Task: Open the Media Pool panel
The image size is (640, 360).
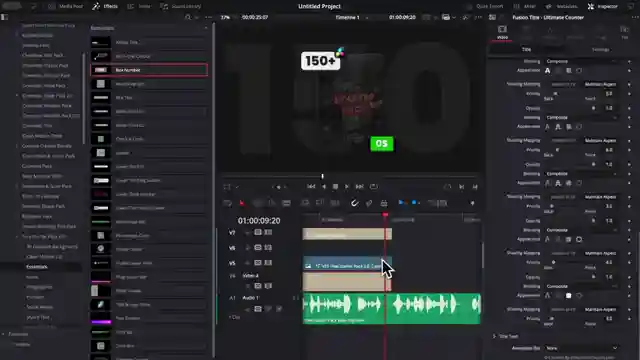Action: pyautogui.click(x=65, y=6)
